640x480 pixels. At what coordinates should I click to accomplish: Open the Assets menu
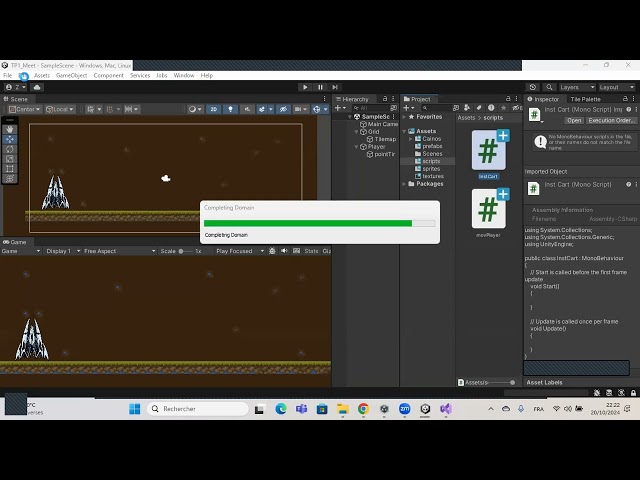click(42, 76)
